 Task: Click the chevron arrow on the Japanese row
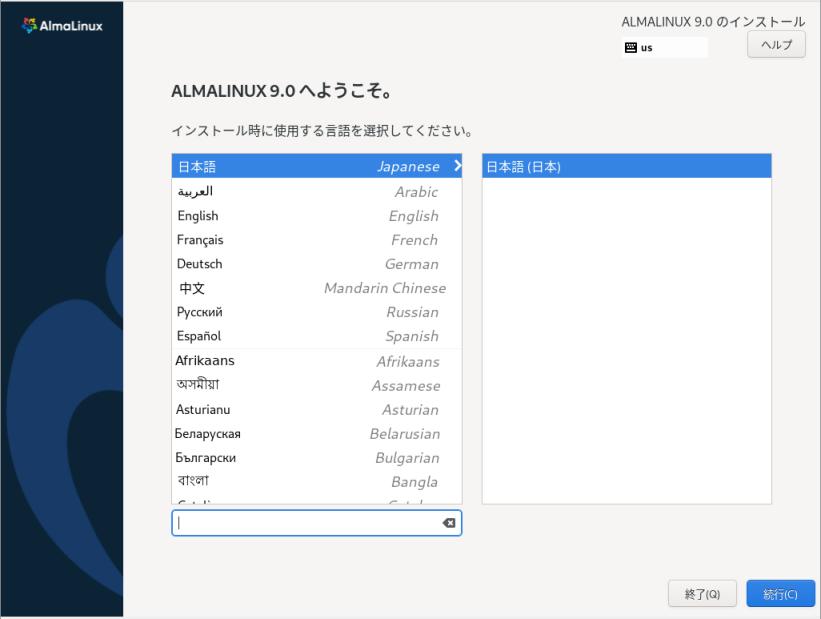tap(457, 166)
